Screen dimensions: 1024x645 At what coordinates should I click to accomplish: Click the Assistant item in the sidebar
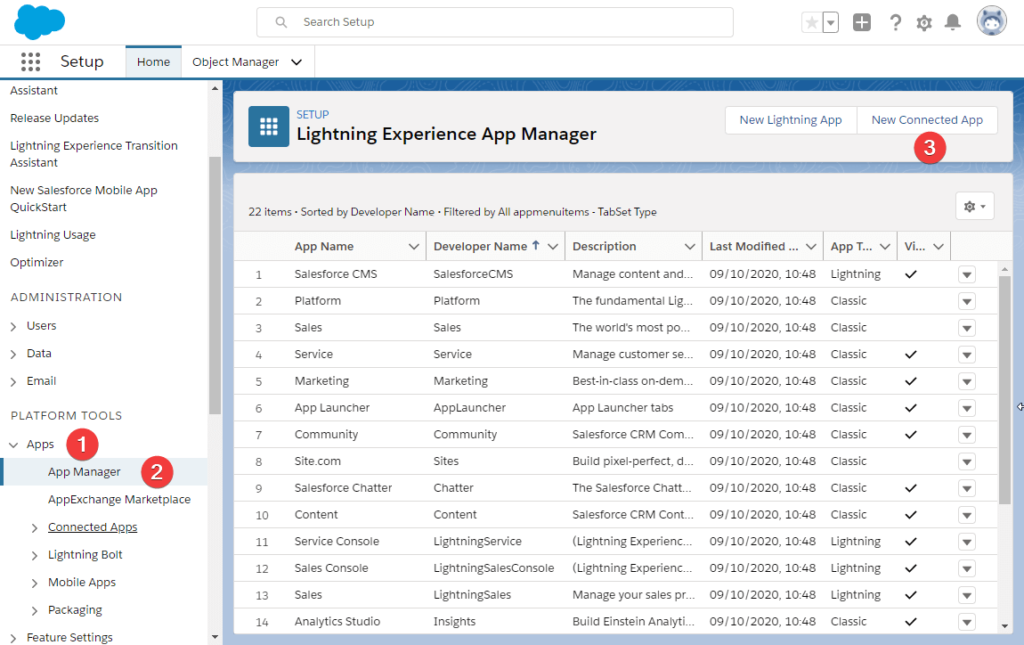(x=34, y=91)
